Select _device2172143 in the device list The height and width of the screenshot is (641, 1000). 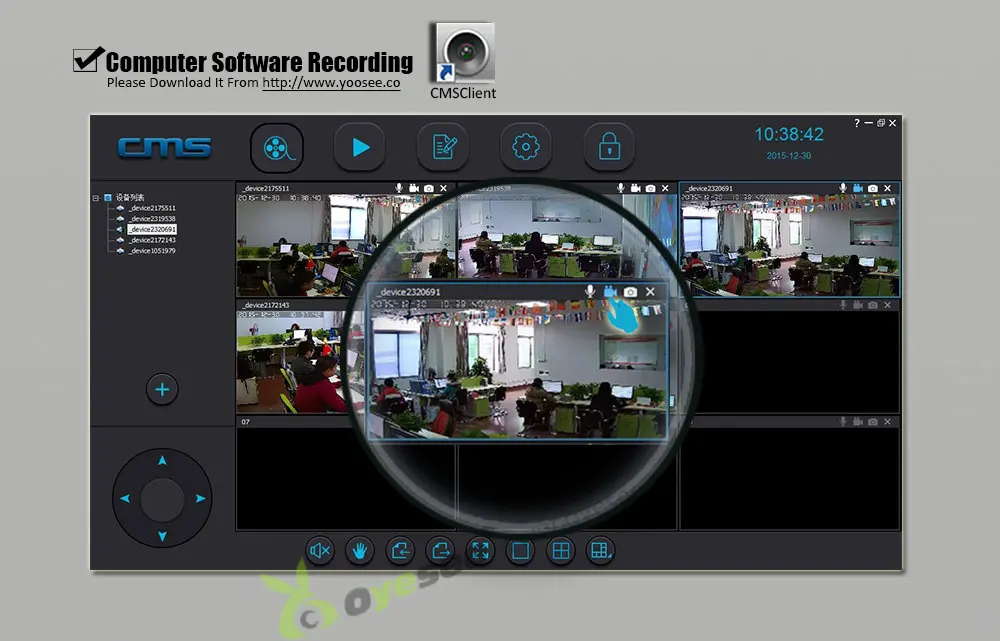(152, 240)
